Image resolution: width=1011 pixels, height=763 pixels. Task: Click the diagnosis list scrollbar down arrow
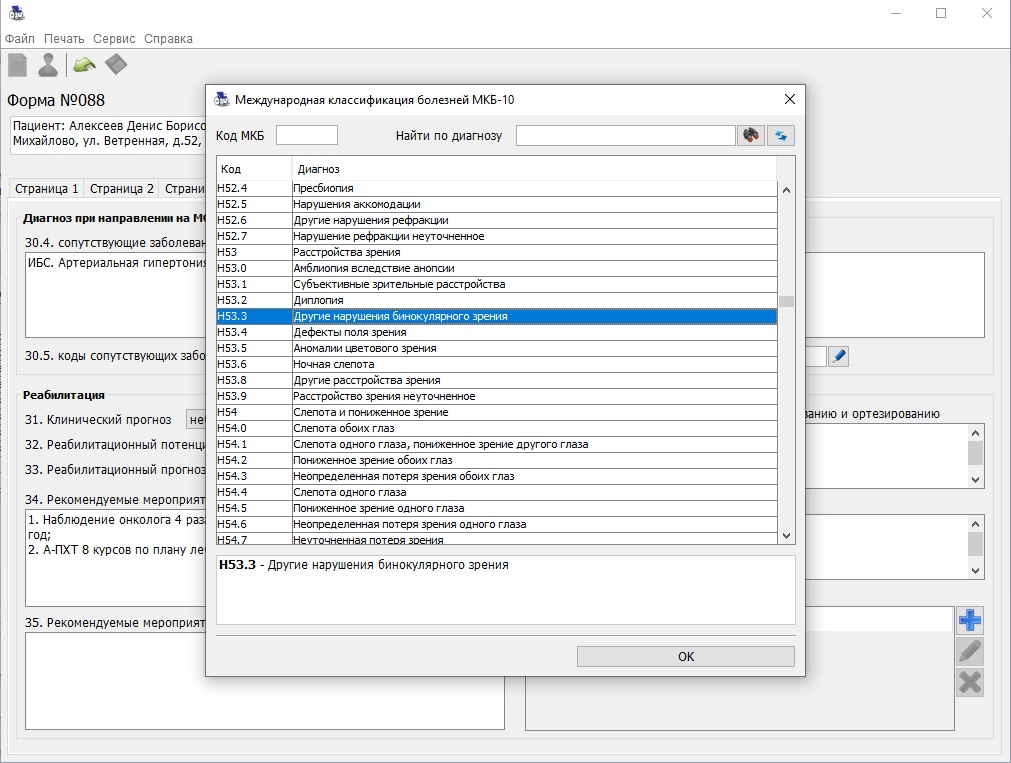coord(786,536)
